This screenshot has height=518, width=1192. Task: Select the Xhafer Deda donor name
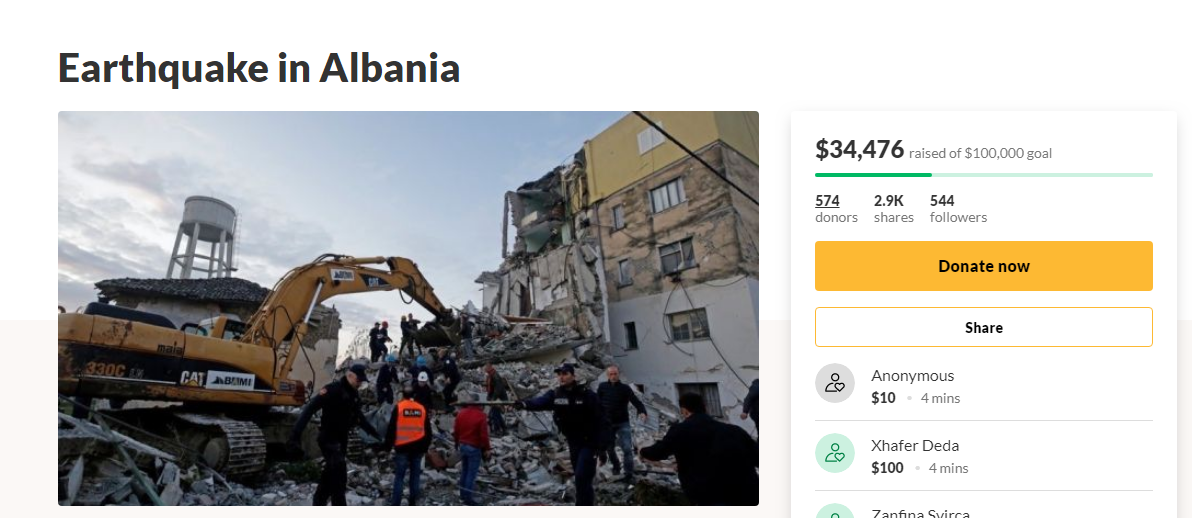915,446
